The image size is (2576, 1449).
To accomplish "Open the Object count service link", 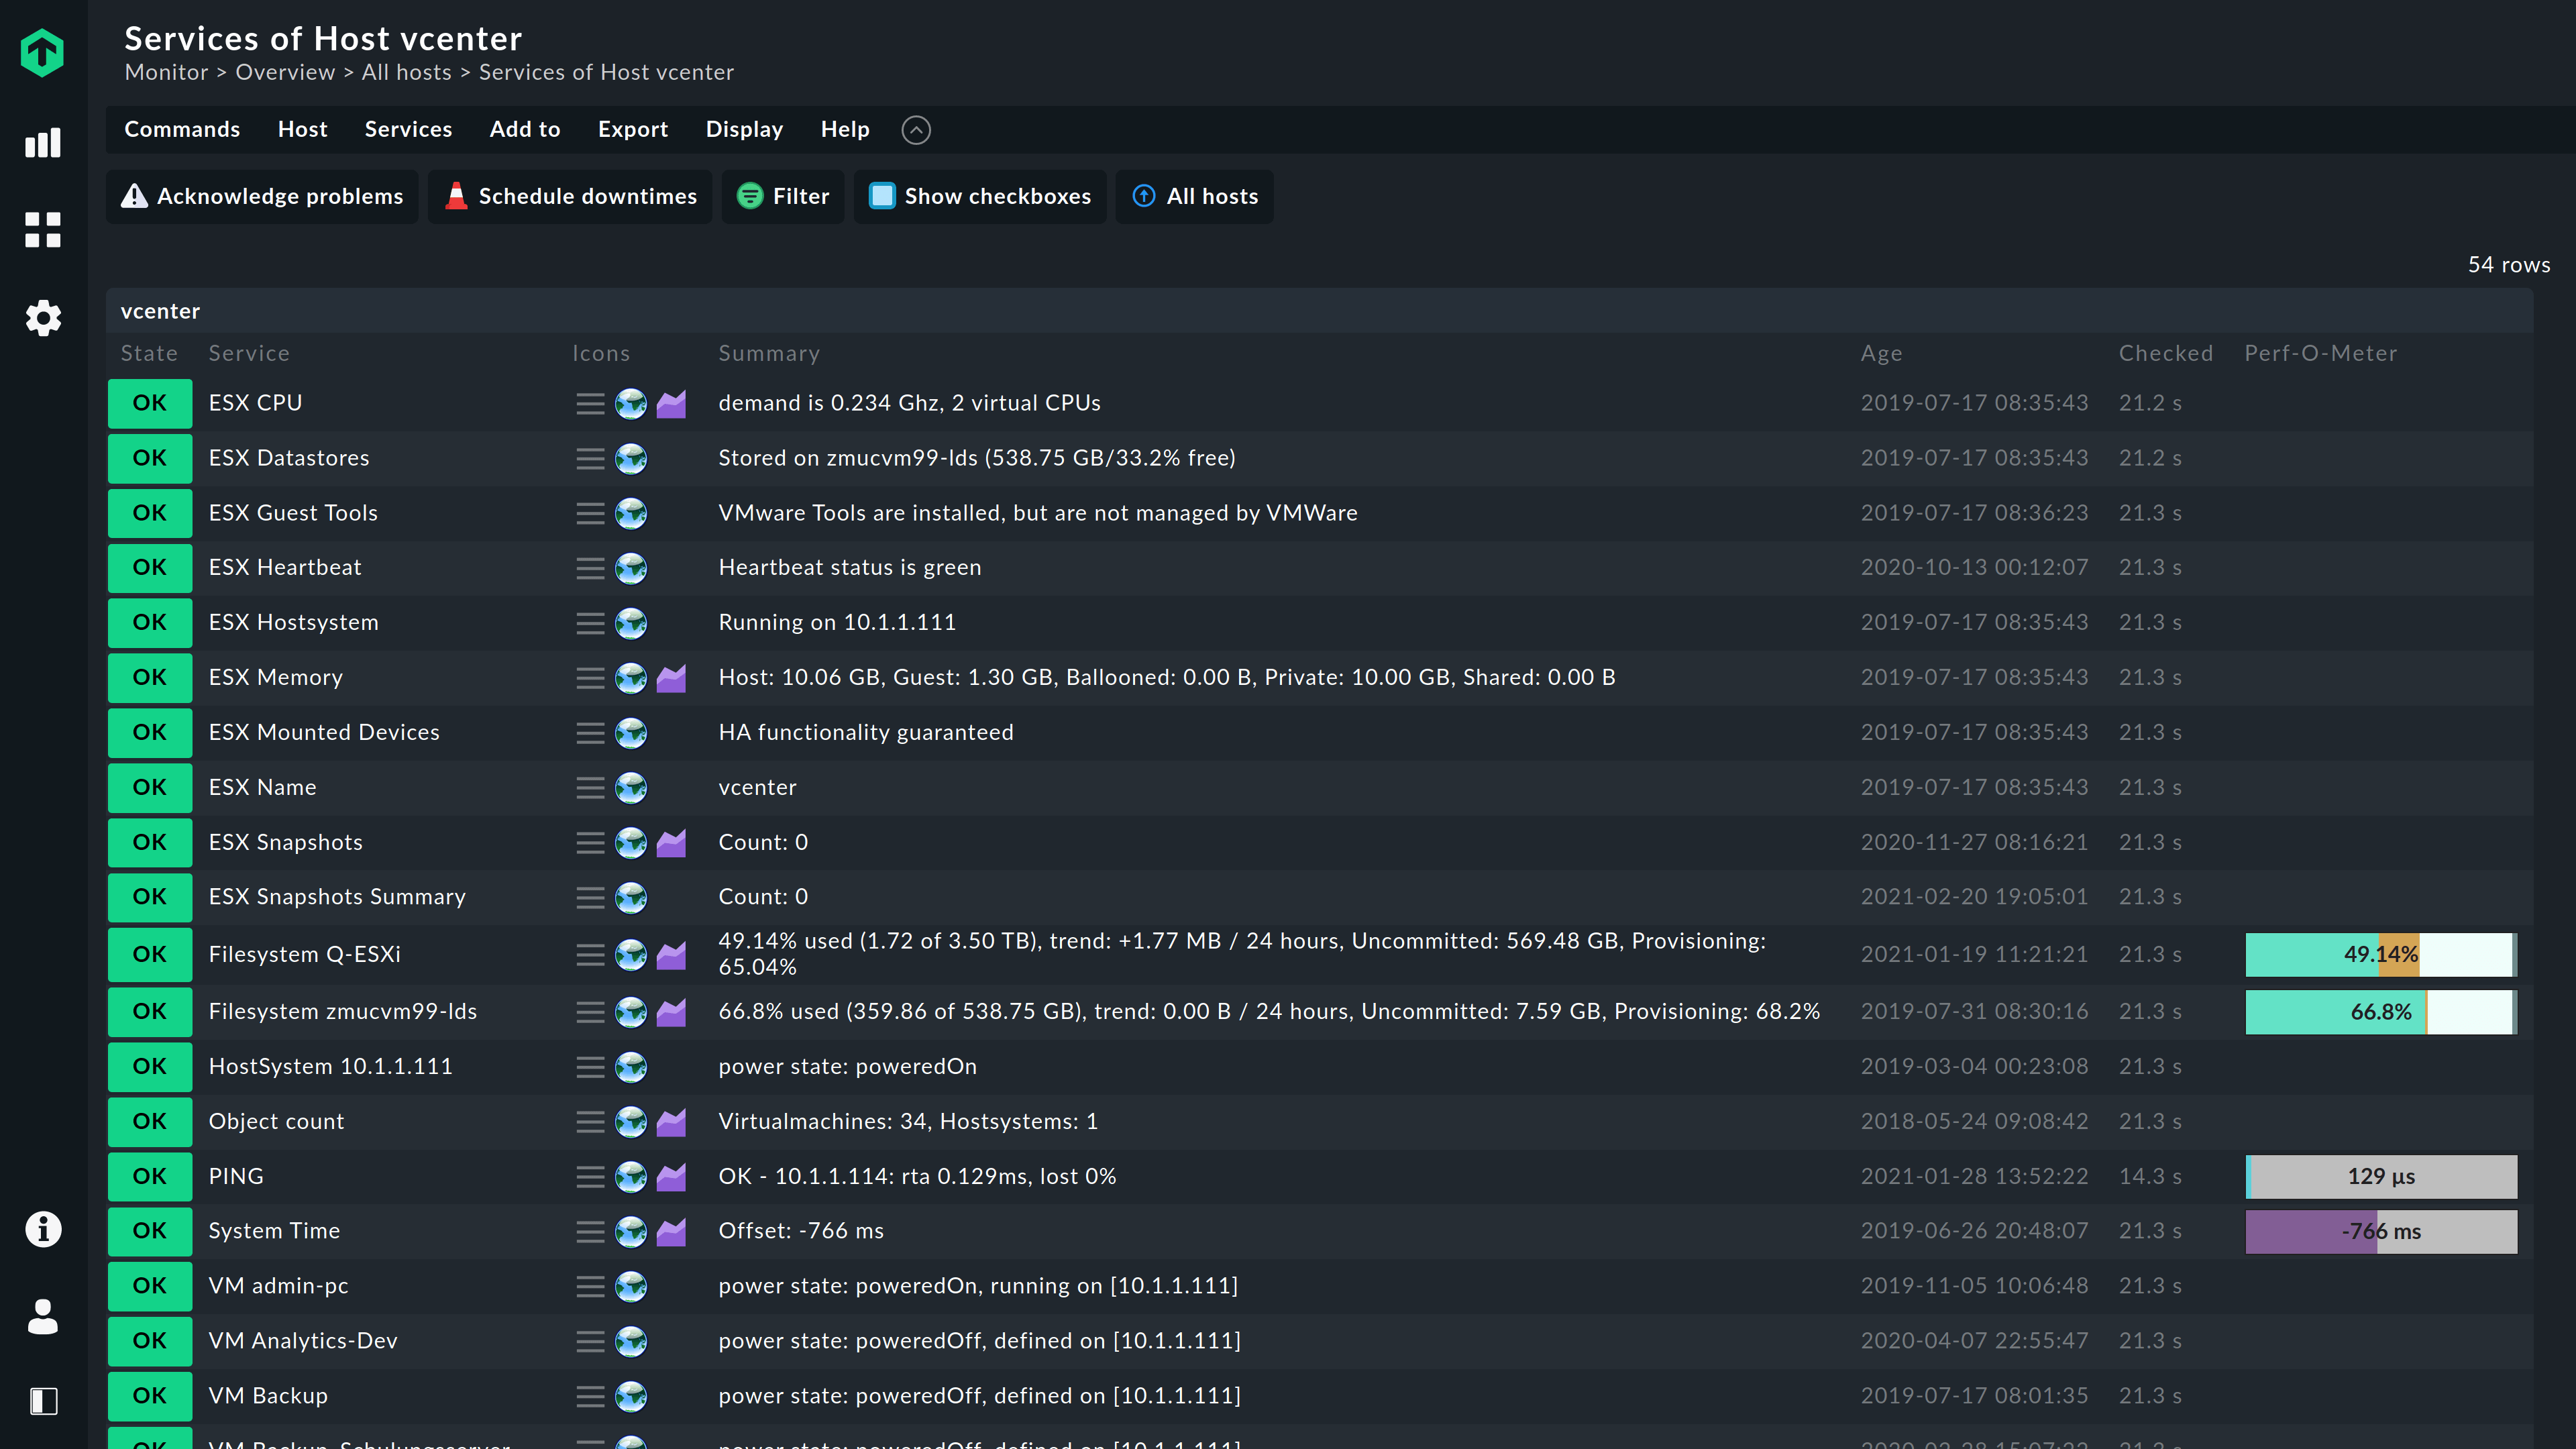I will coord(276,1121).
